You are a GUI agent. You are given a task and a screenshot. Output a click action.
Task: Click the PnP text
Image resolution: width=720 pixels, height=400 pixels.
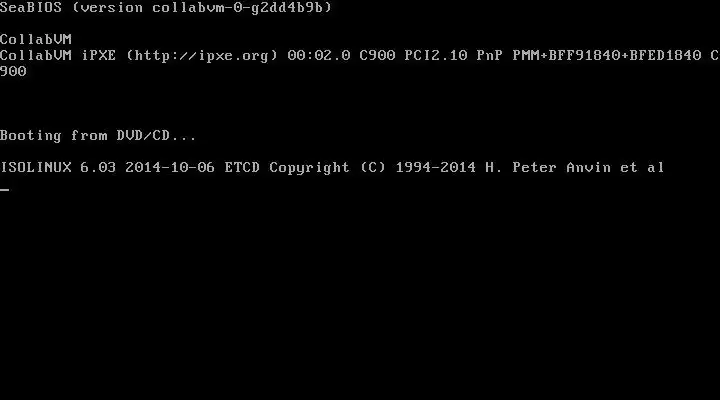489,56
